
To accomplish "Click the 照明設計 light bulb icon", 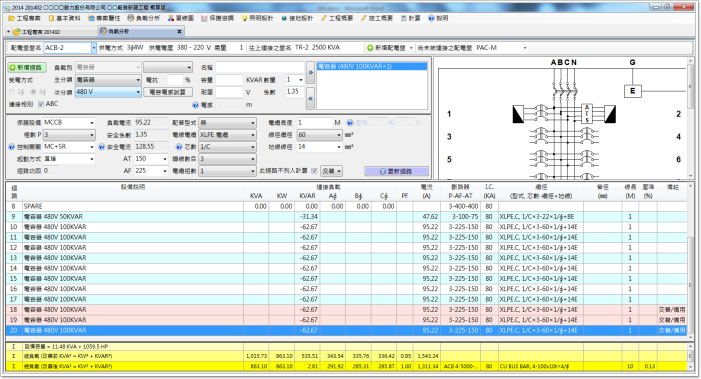I will [245, 18].
